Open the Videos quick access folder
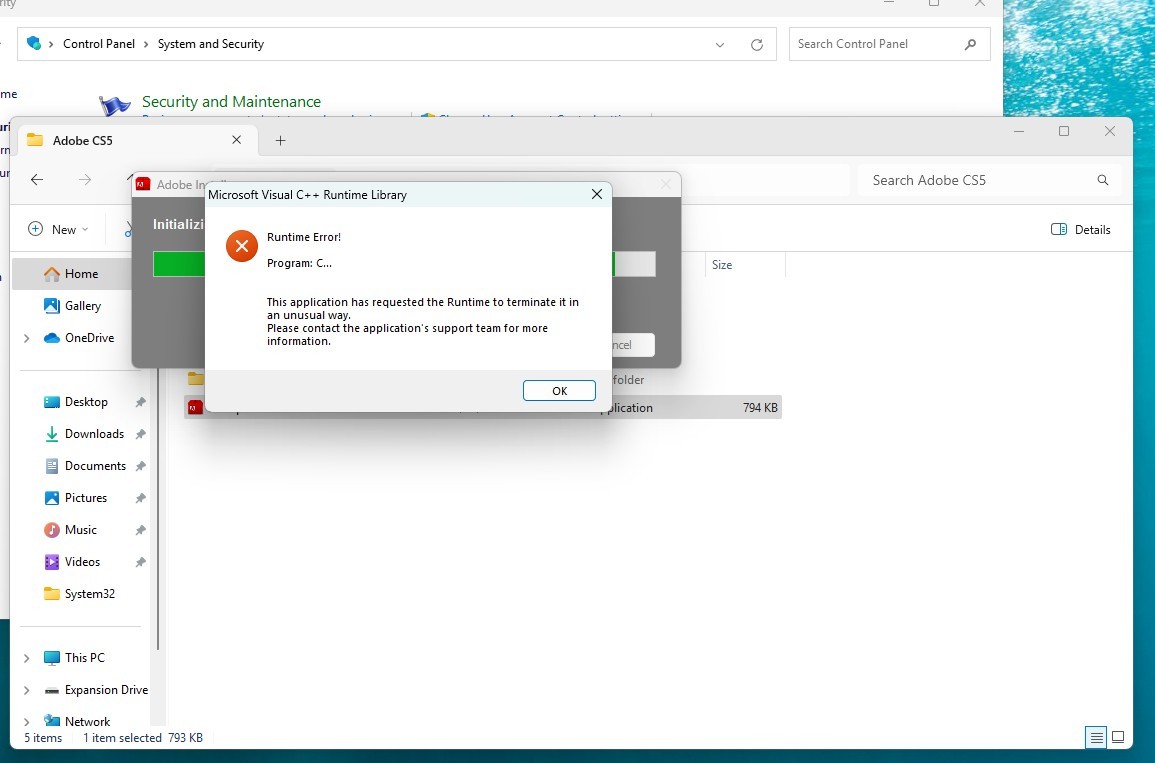 pyautogui.click(x=82, y=561)
